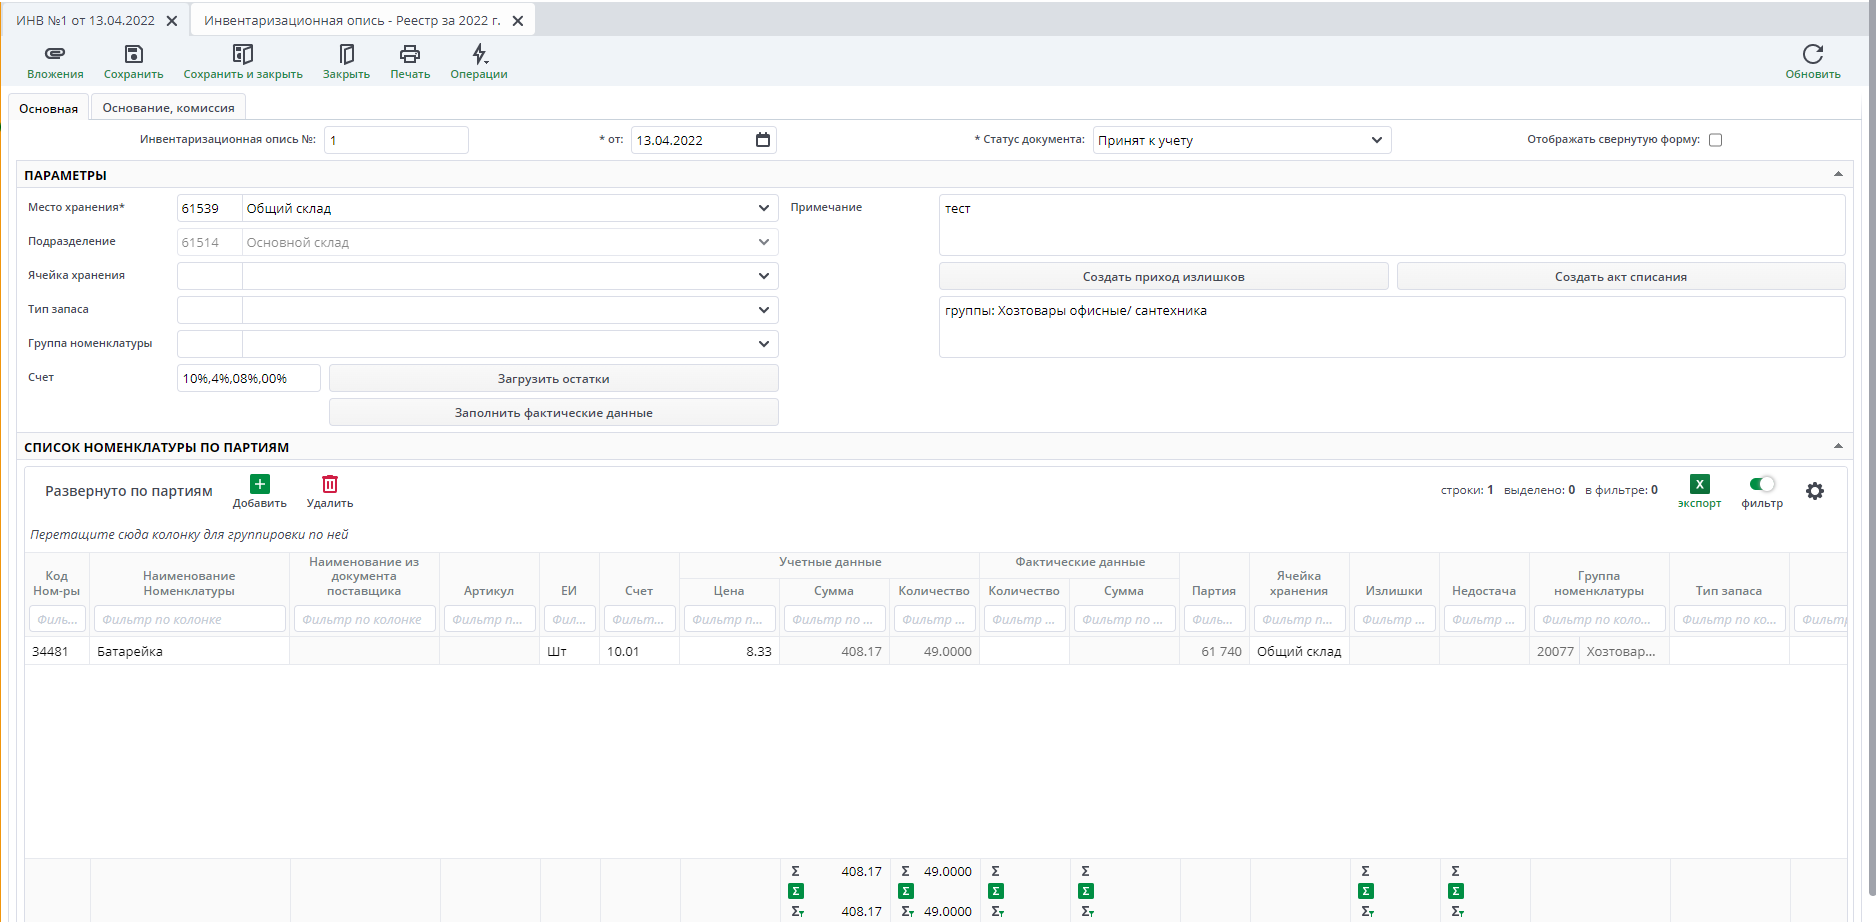Open grid settings gear icon
The width and height of the screenshot is (1876, 922).
(x=1815, y=491)
